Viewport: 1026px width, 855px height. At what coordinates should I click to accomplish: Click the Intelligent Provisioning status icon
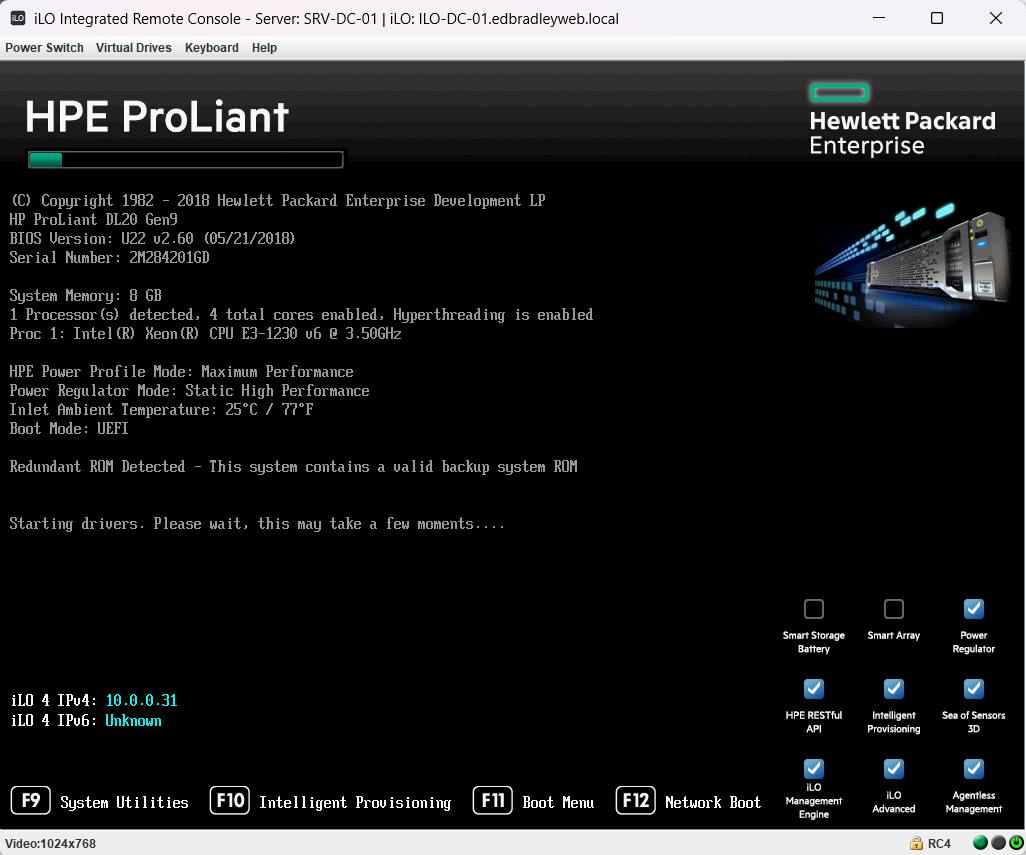893,688
